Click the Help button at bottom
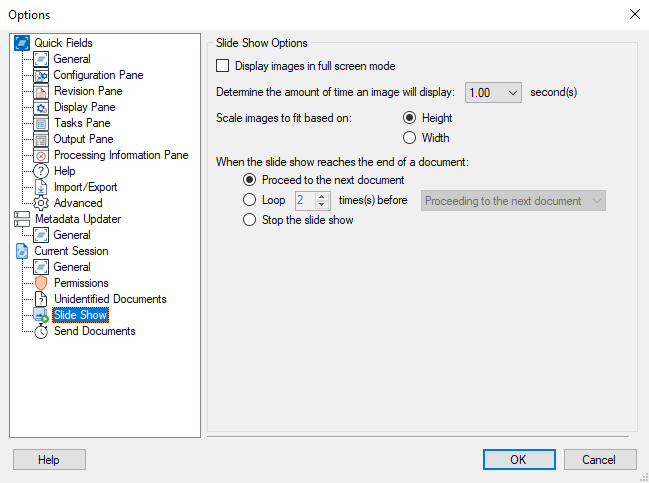 [49, 460]
